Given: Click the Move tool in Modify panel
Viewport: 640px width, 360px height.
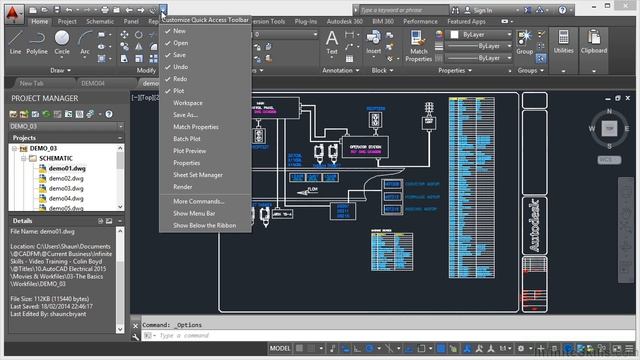Looking at the screenshot, I should [x=124, y=35].
